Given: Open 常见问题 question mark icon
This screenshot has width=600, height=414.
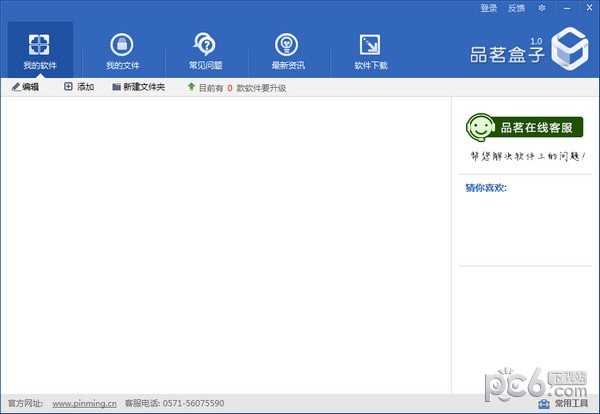Looking at the screenshot, I should (x=205, y=44).
